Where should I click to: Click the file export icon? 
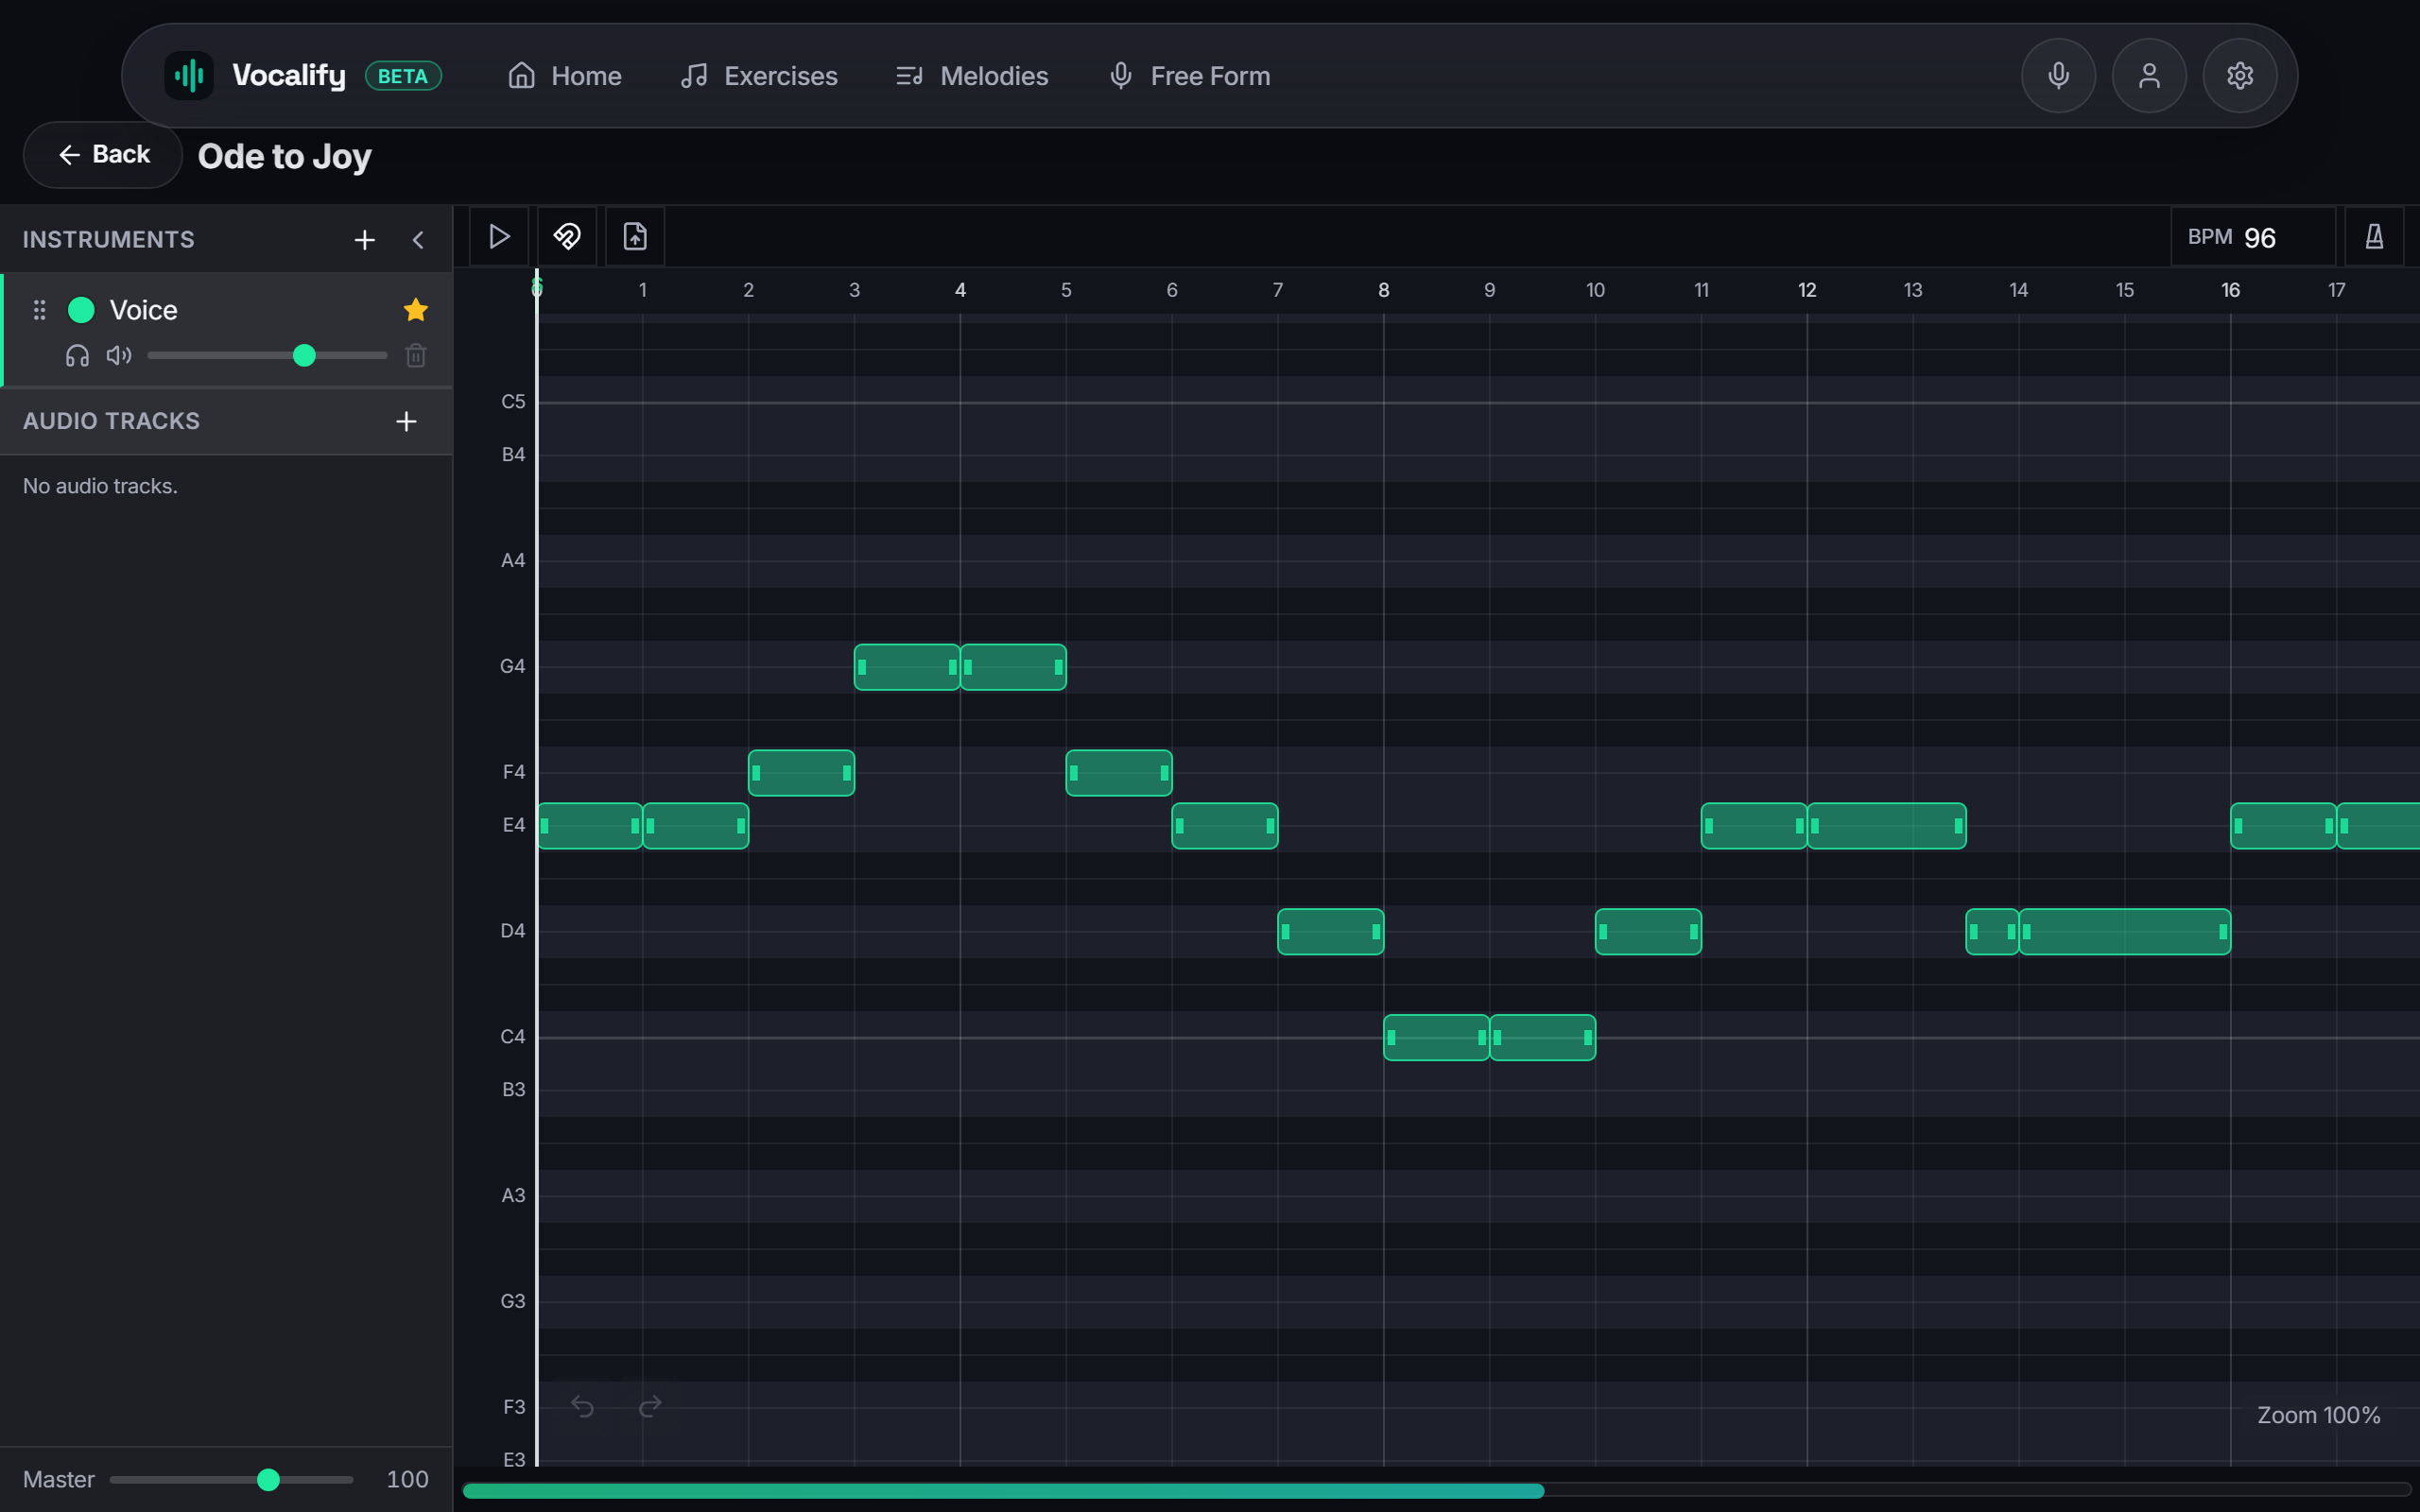(x=635, y=237)
